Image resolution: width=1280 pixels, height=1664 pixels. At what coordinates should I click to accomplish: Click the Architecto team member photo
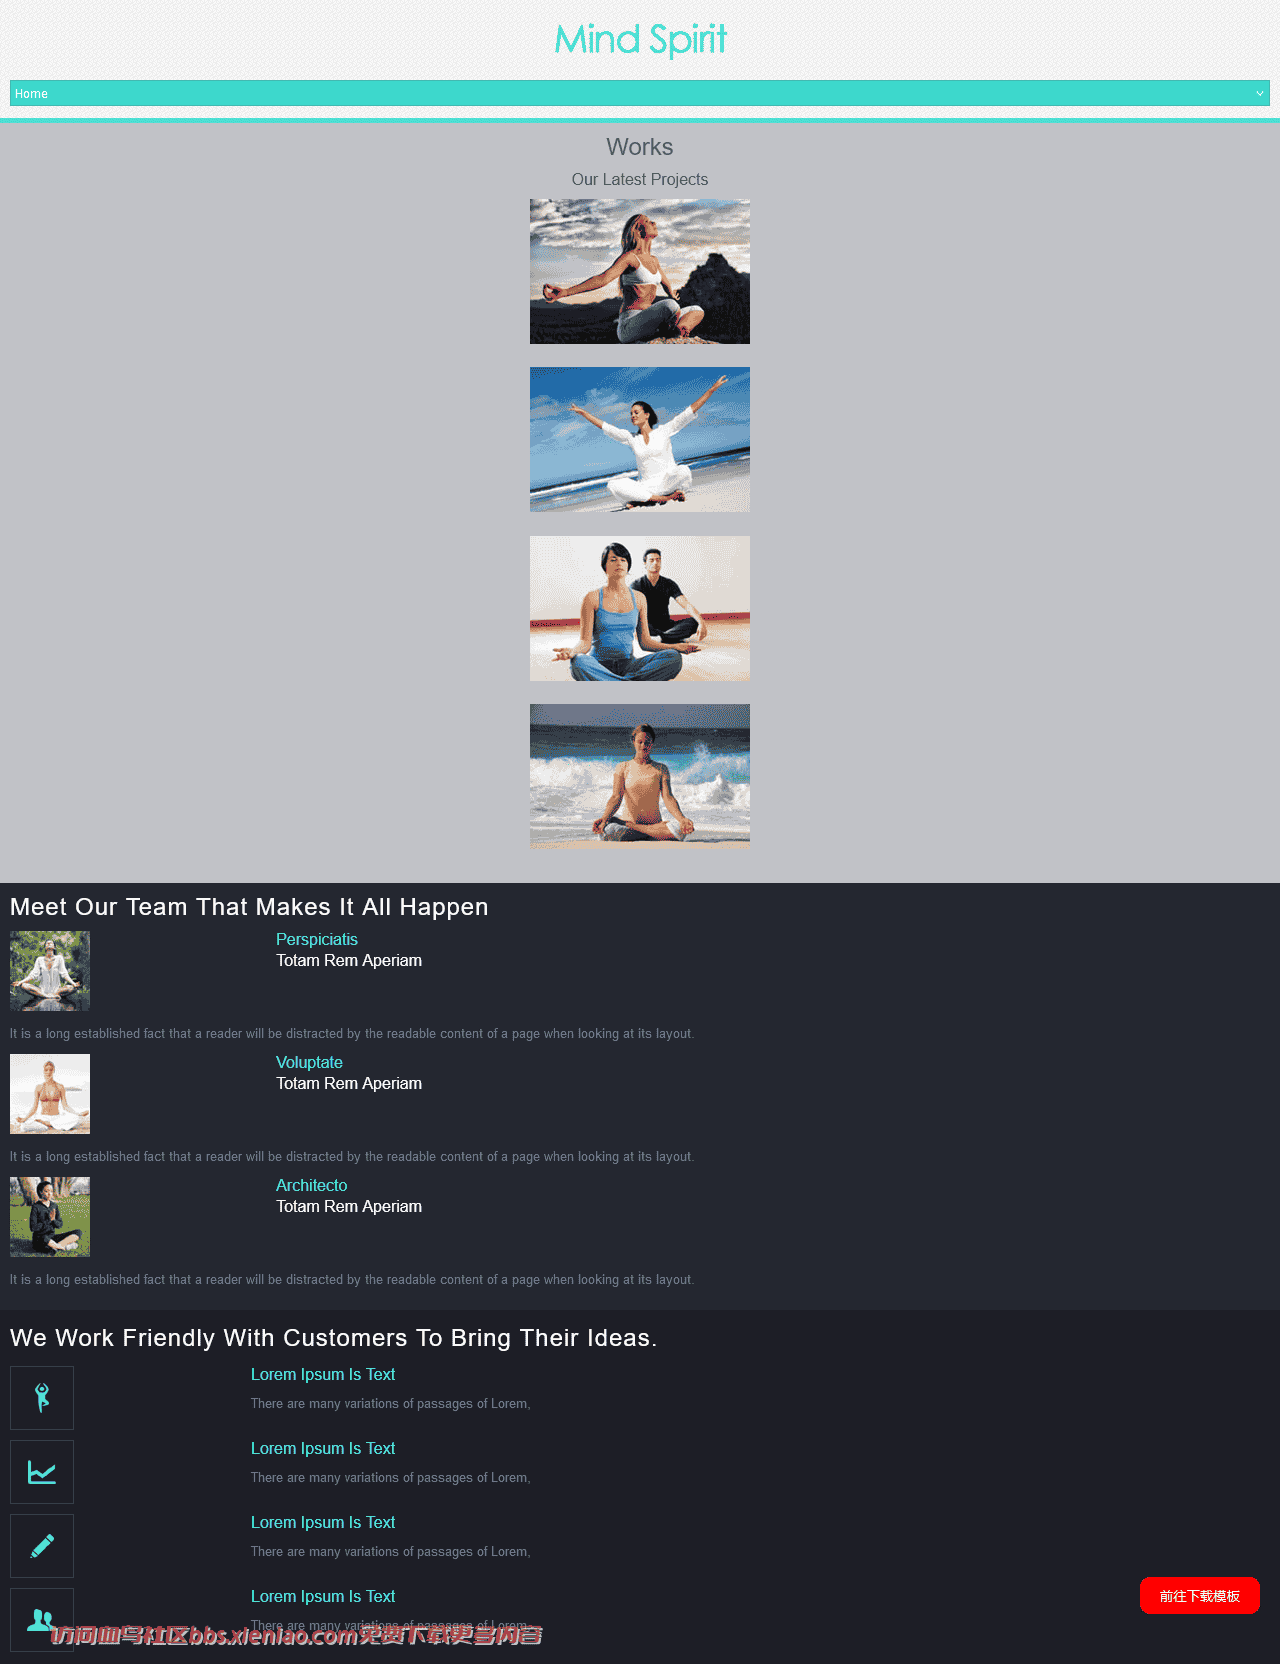(x=50, y=1217)
